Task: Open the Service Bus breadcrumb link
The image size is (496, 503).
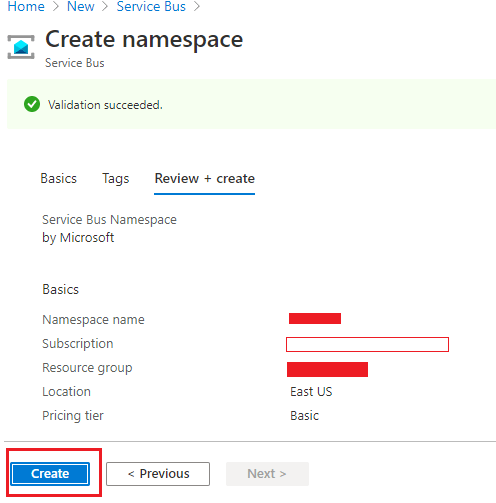Action: click(x=151, y=6)
